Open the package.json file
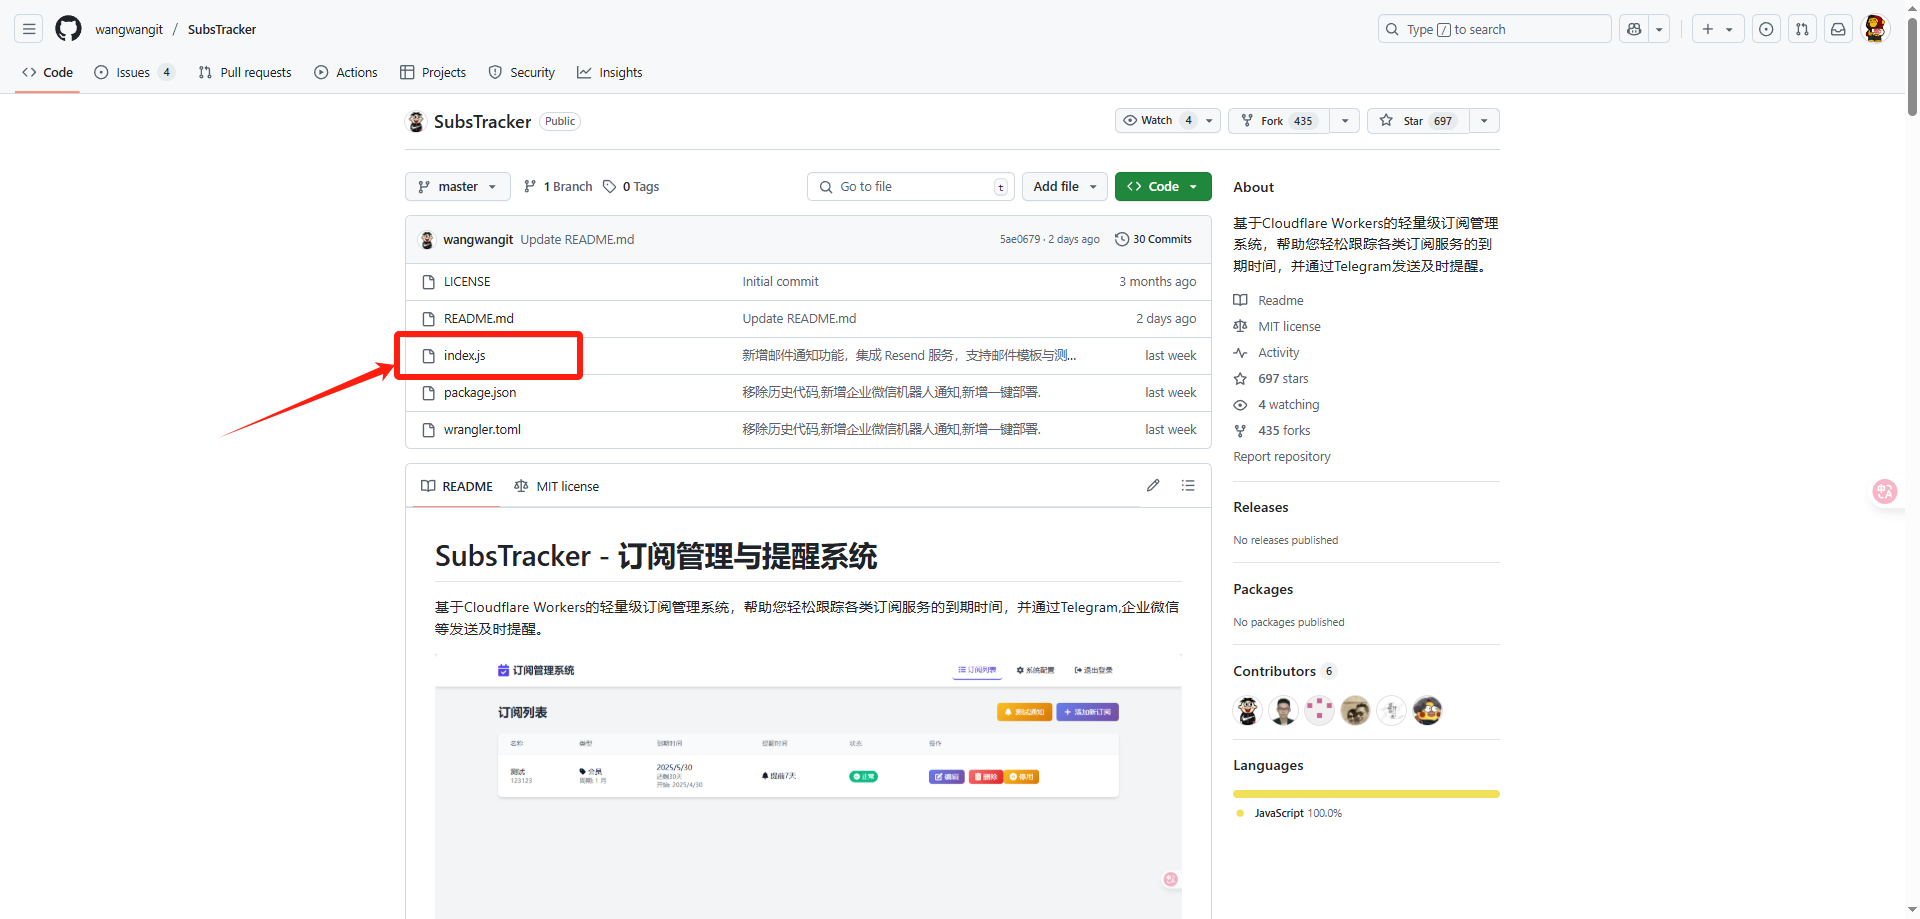 pyautogui.click(x=480, y=393)
